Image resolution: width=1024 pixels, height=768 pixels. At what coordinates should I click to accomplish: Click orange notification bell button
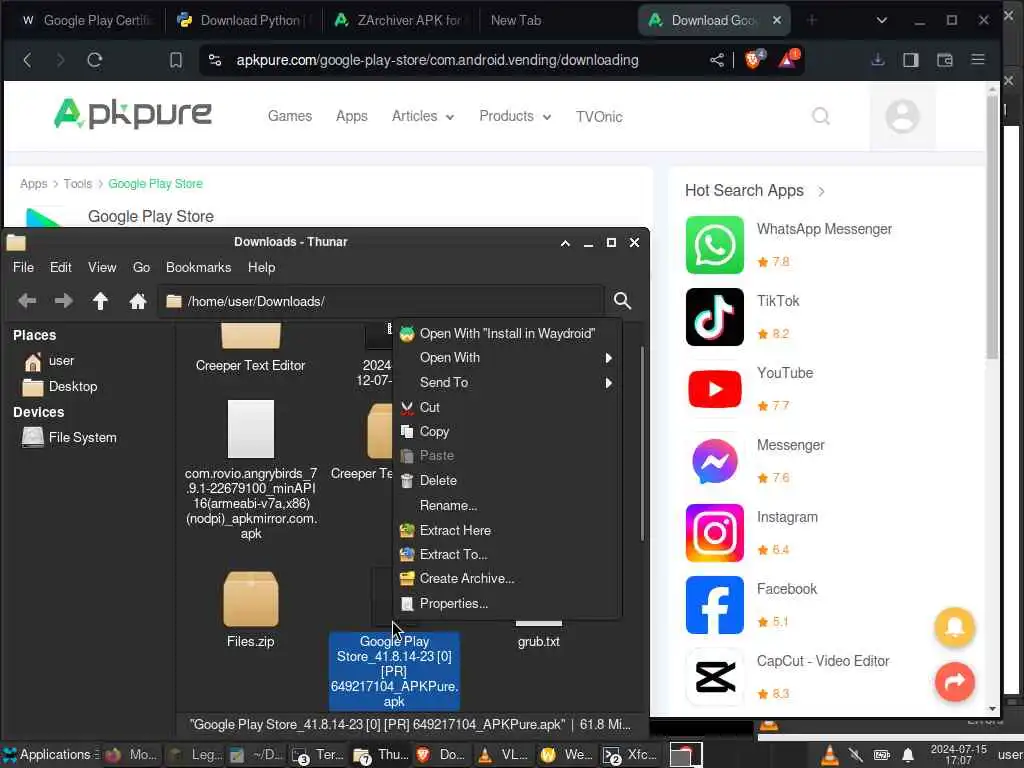pos(954,627)
